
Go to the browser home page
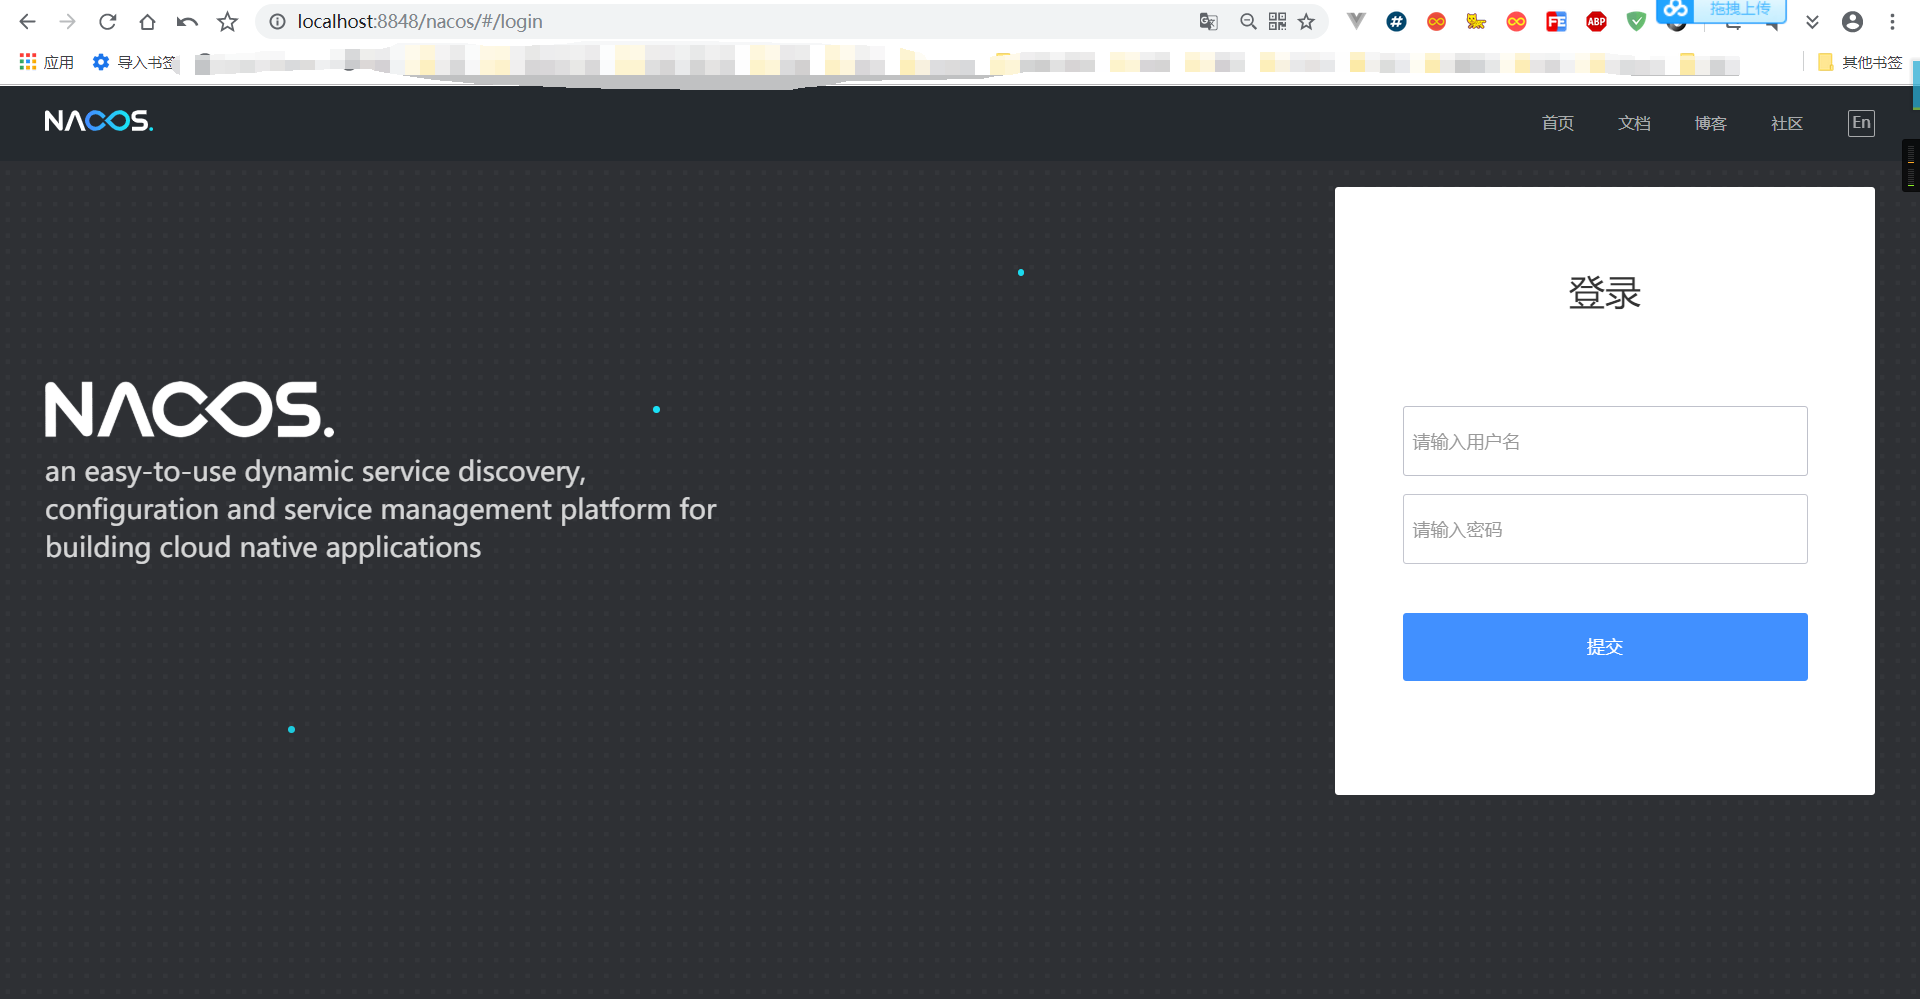pyautogui.click(x=147, y=21)
